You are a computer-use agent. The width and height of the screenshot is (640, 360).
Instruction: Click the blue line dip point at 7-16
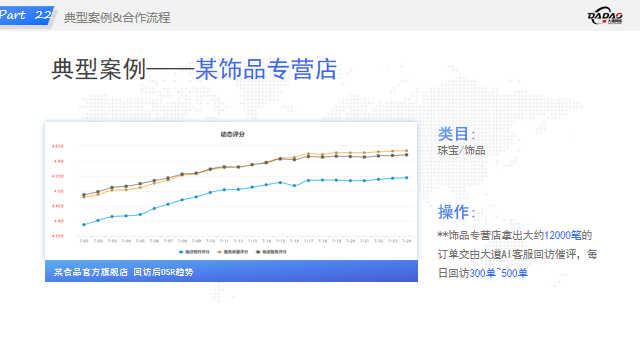(x=294, y=186)
